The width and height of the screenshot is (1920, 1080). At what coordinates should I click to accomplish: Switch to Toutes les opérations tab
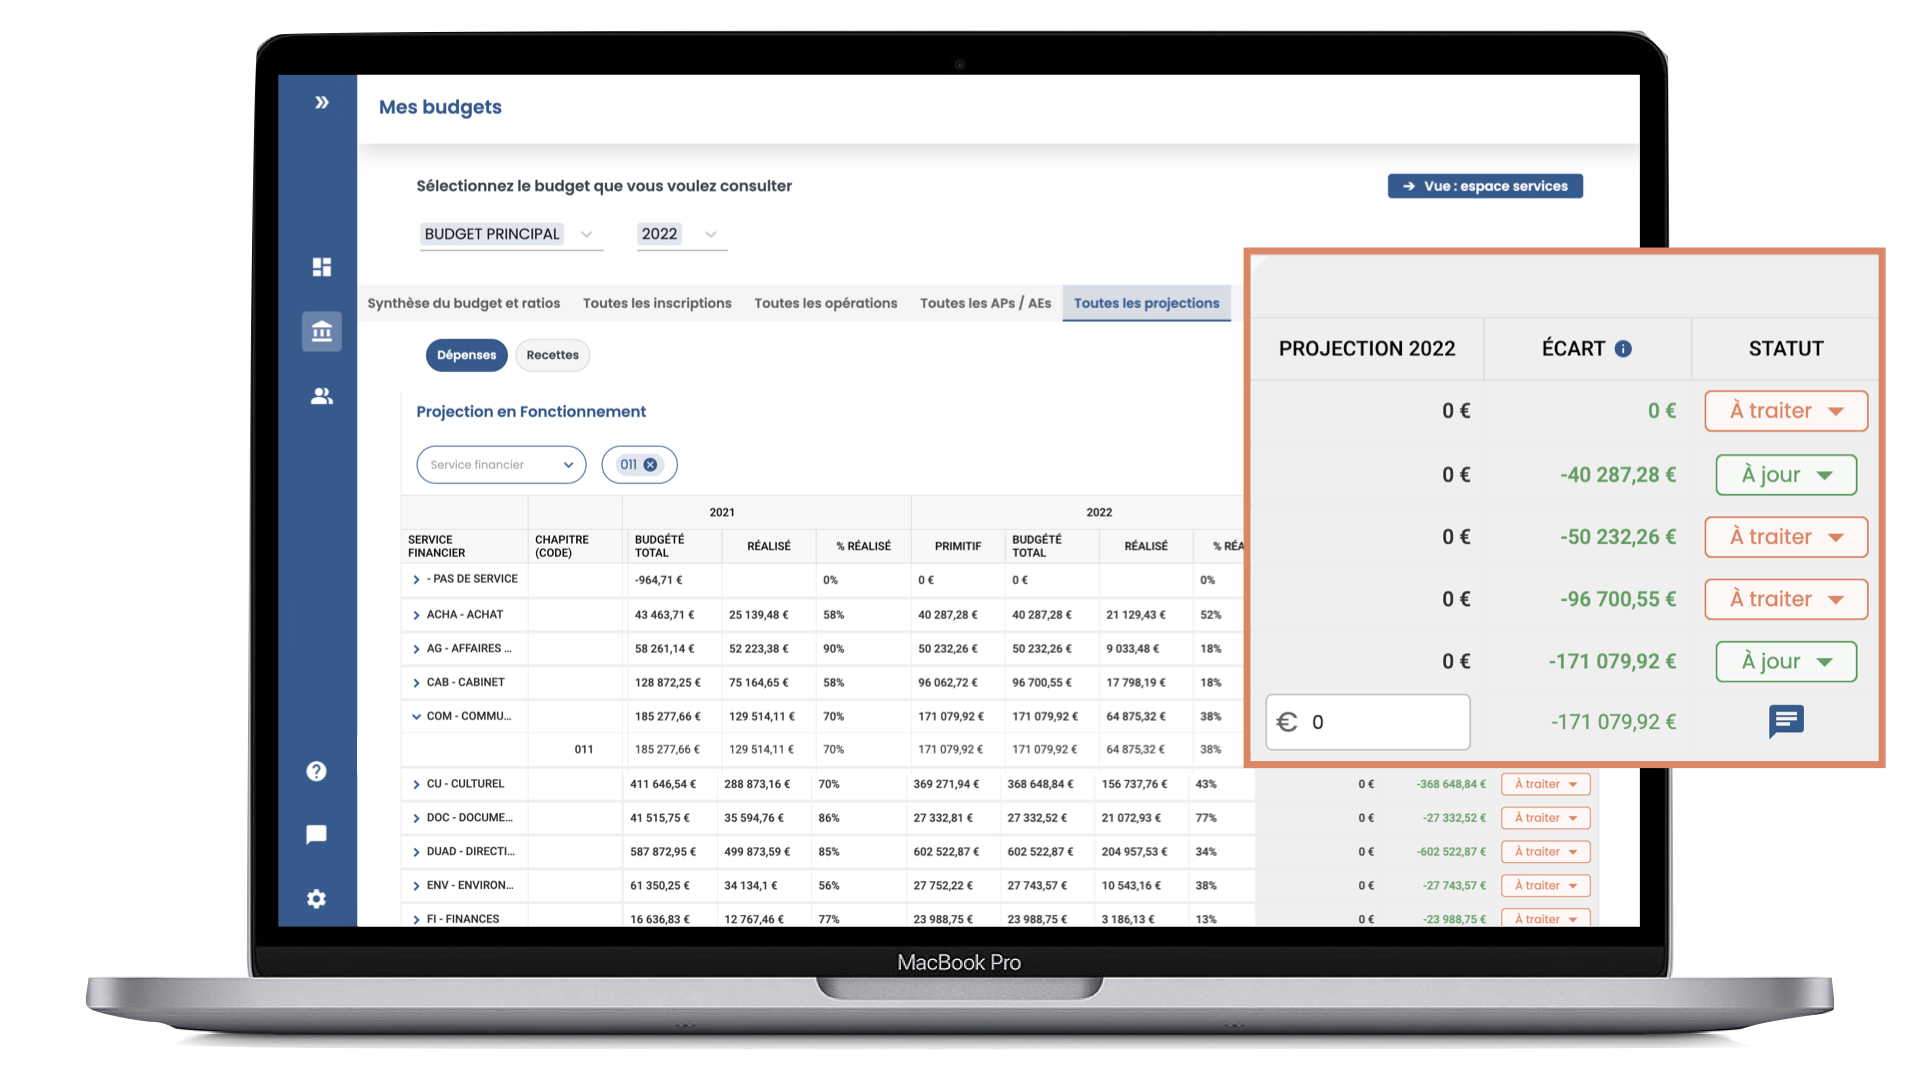click(825, 303)
